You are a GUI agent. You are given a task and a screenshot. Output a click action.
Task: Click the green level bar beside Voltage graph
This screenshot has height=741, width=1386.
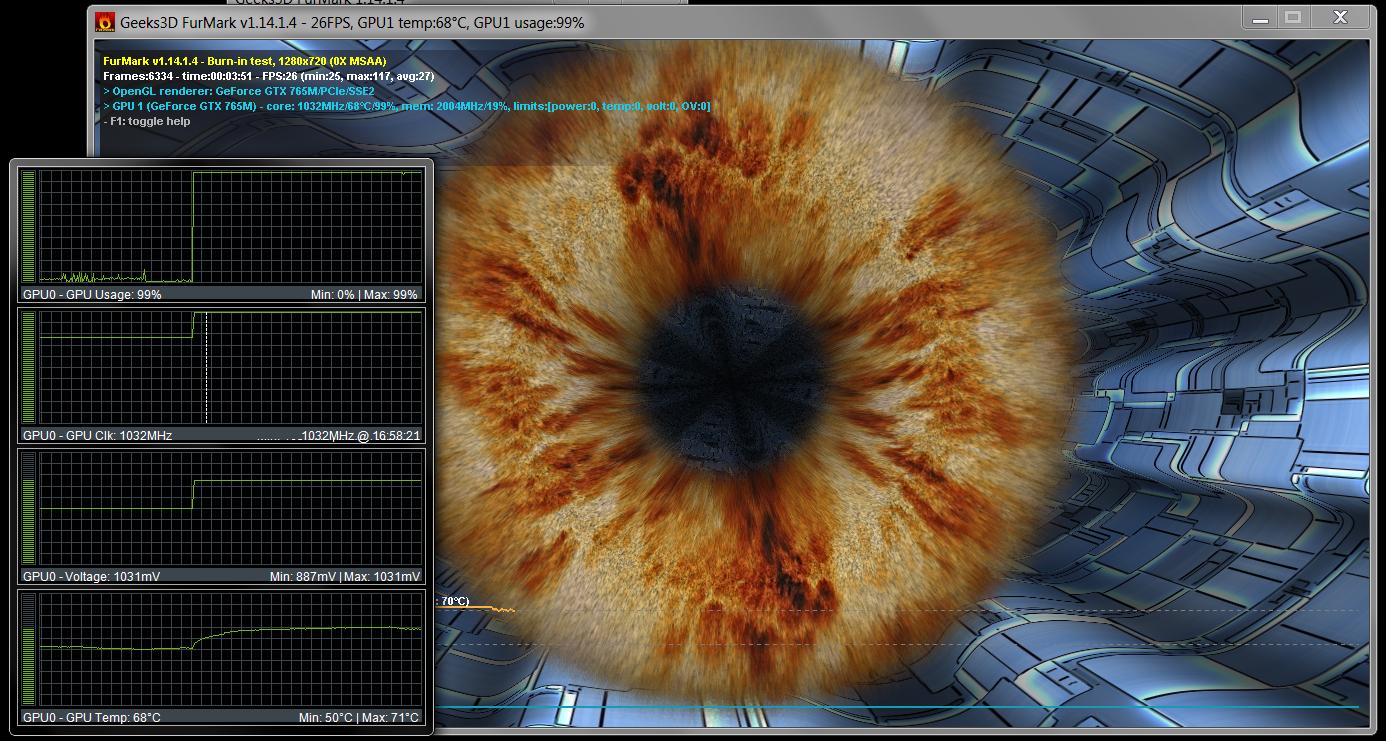(29, 508)
